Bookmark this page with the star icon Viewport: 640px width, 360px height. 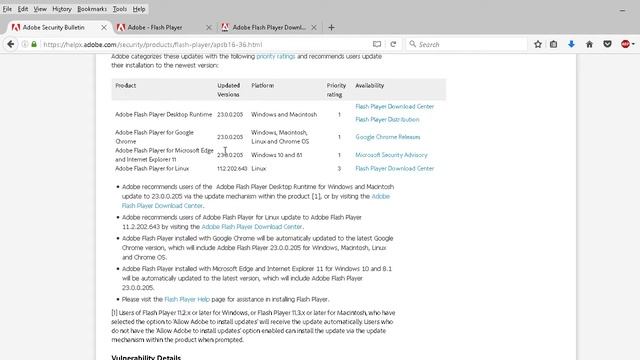[x=538, y=44]
